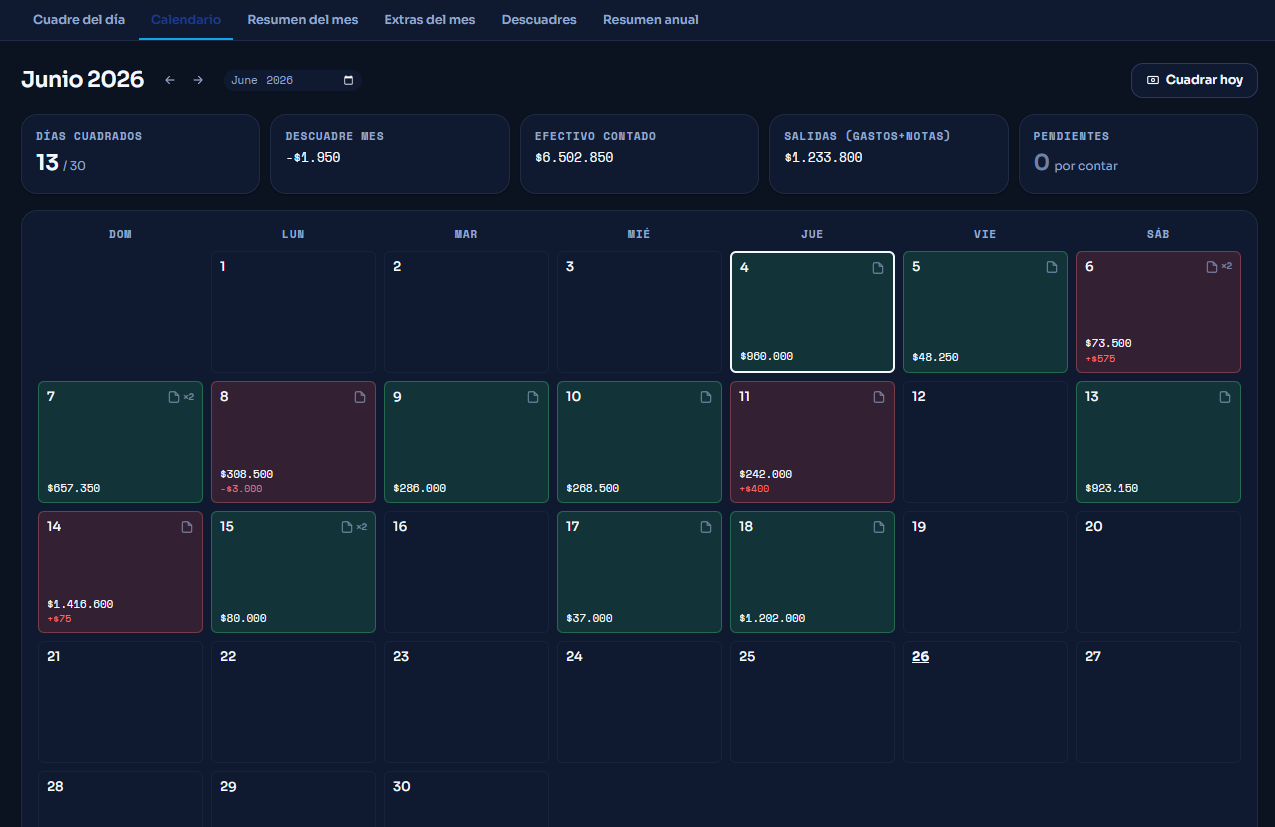Click the +$575 discrepancy on day 6

pyautogui.click(x=1100, y=358)
